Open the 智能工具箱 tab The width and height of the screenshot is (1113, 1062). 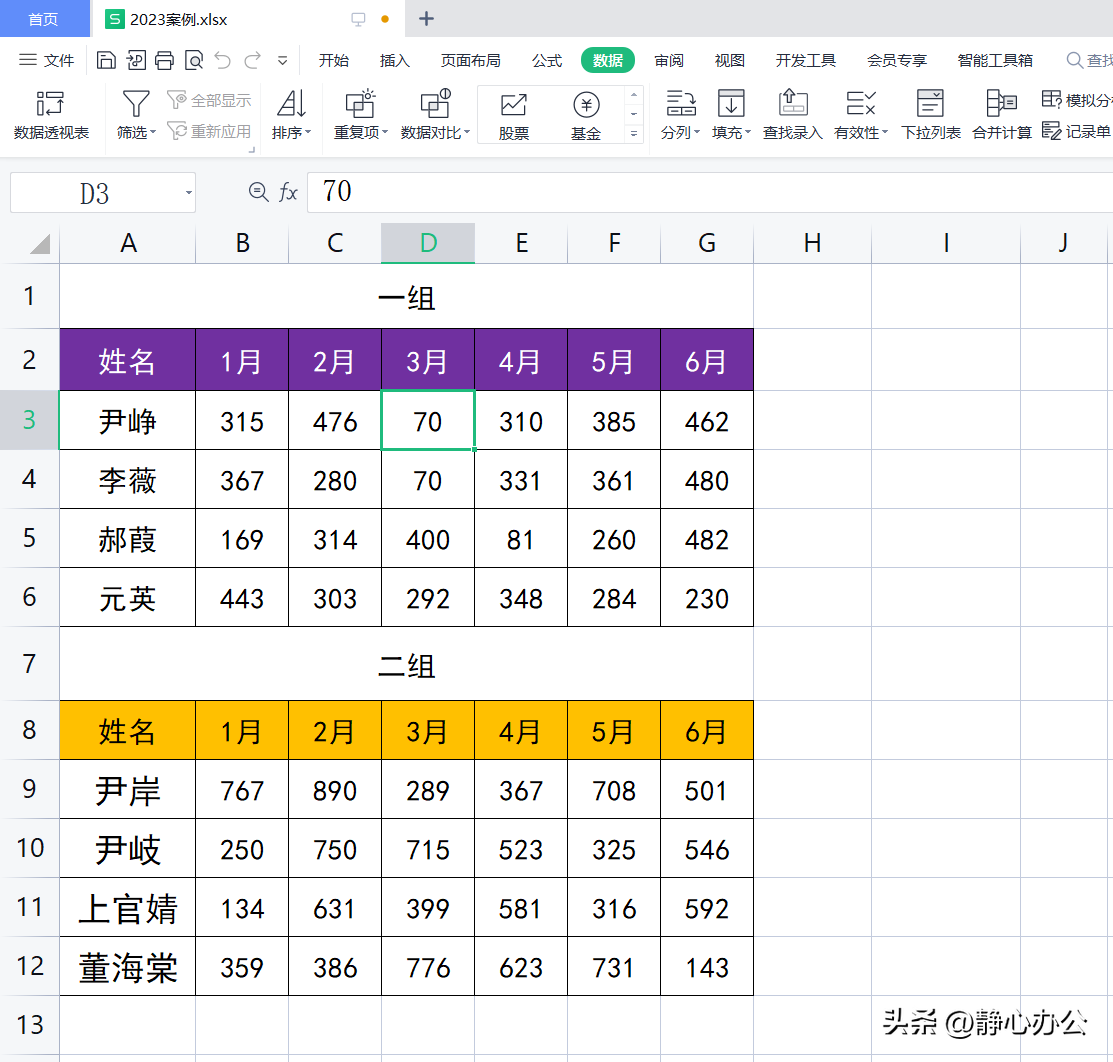tap(995, 60)
